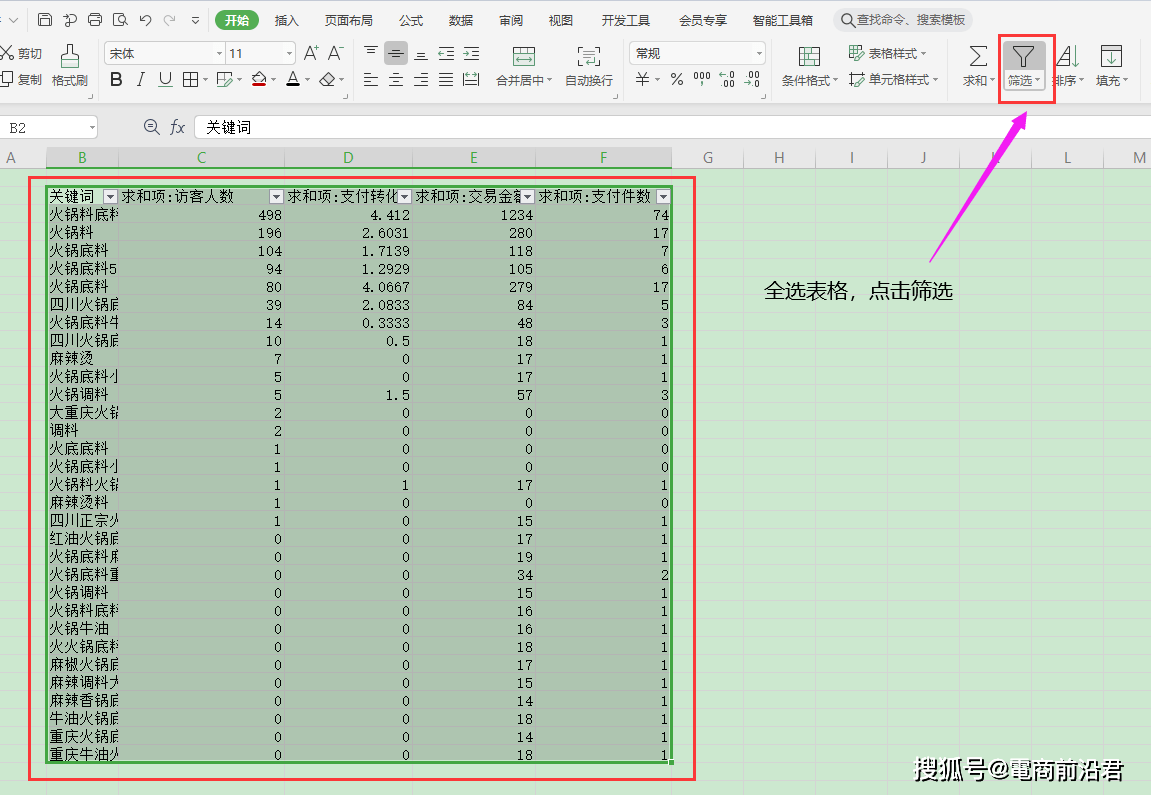Click the search commands box
Screen dimensions: 1151x795
[903, 20]
